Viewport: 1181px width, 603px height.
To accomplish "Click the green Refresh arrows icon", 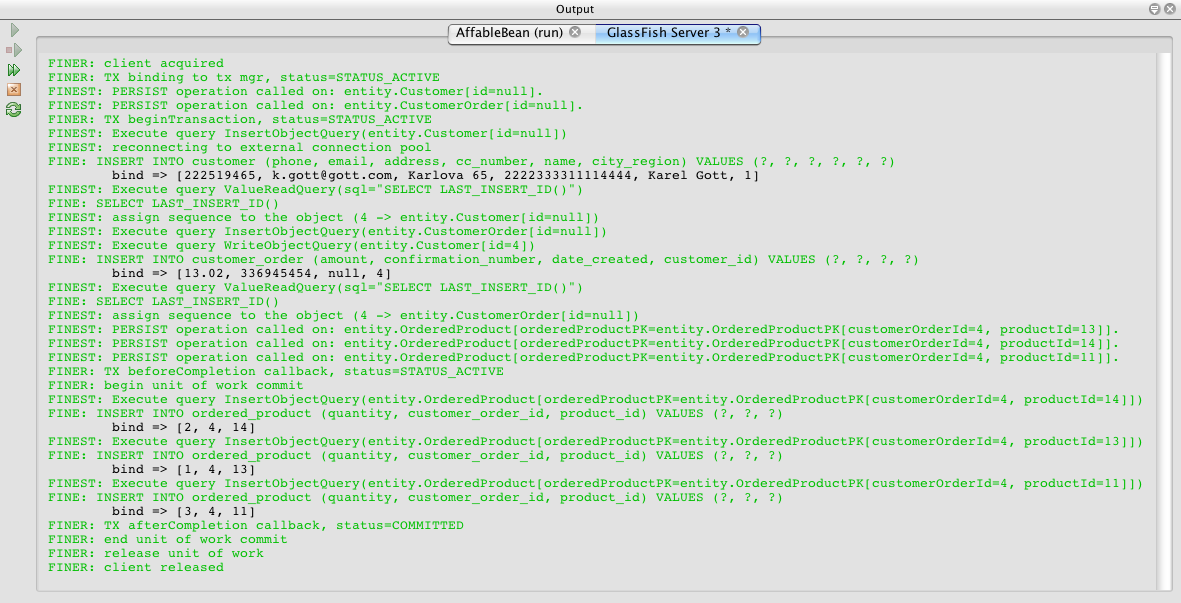I will (14, 110).
